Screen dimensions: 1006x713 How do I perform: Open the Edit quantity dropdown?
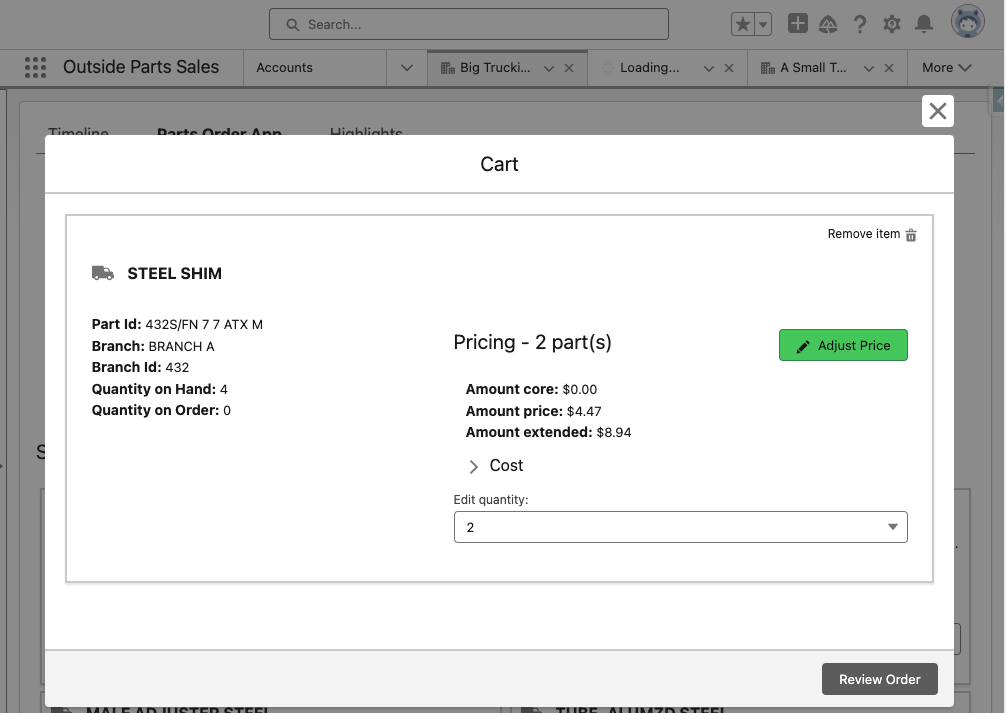point(681,527)
